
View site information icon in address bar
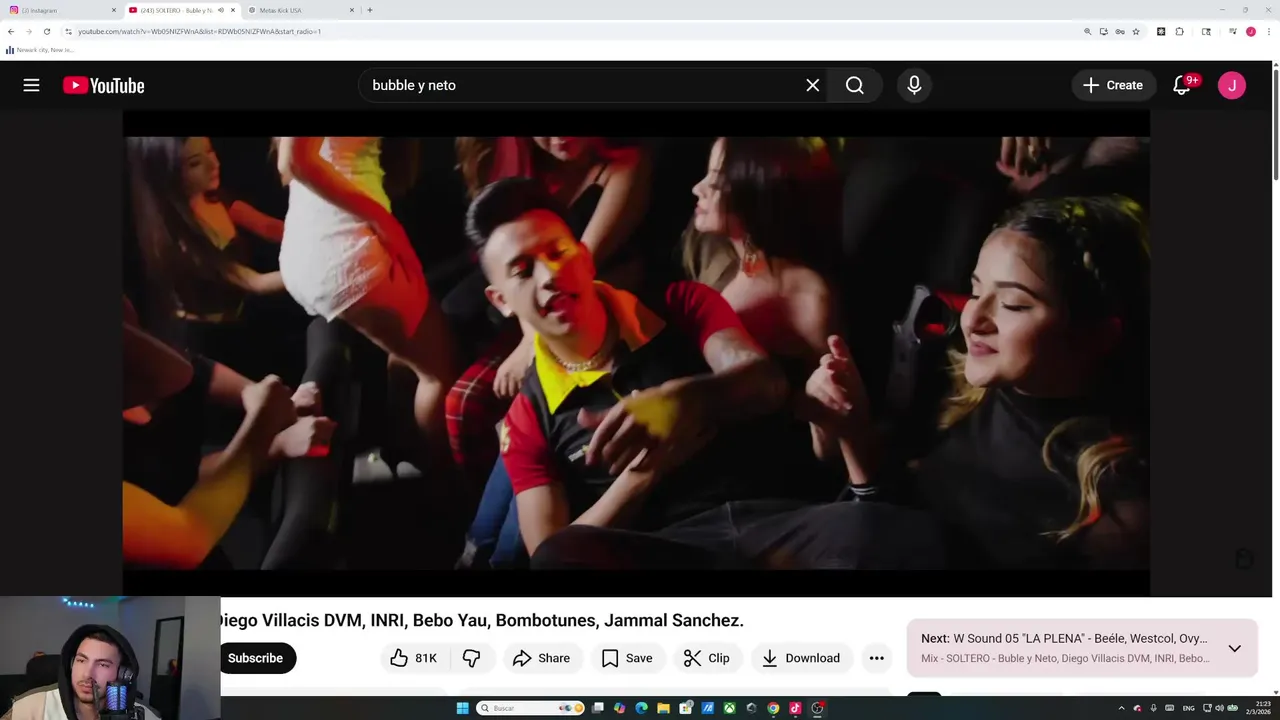[68, 31]
